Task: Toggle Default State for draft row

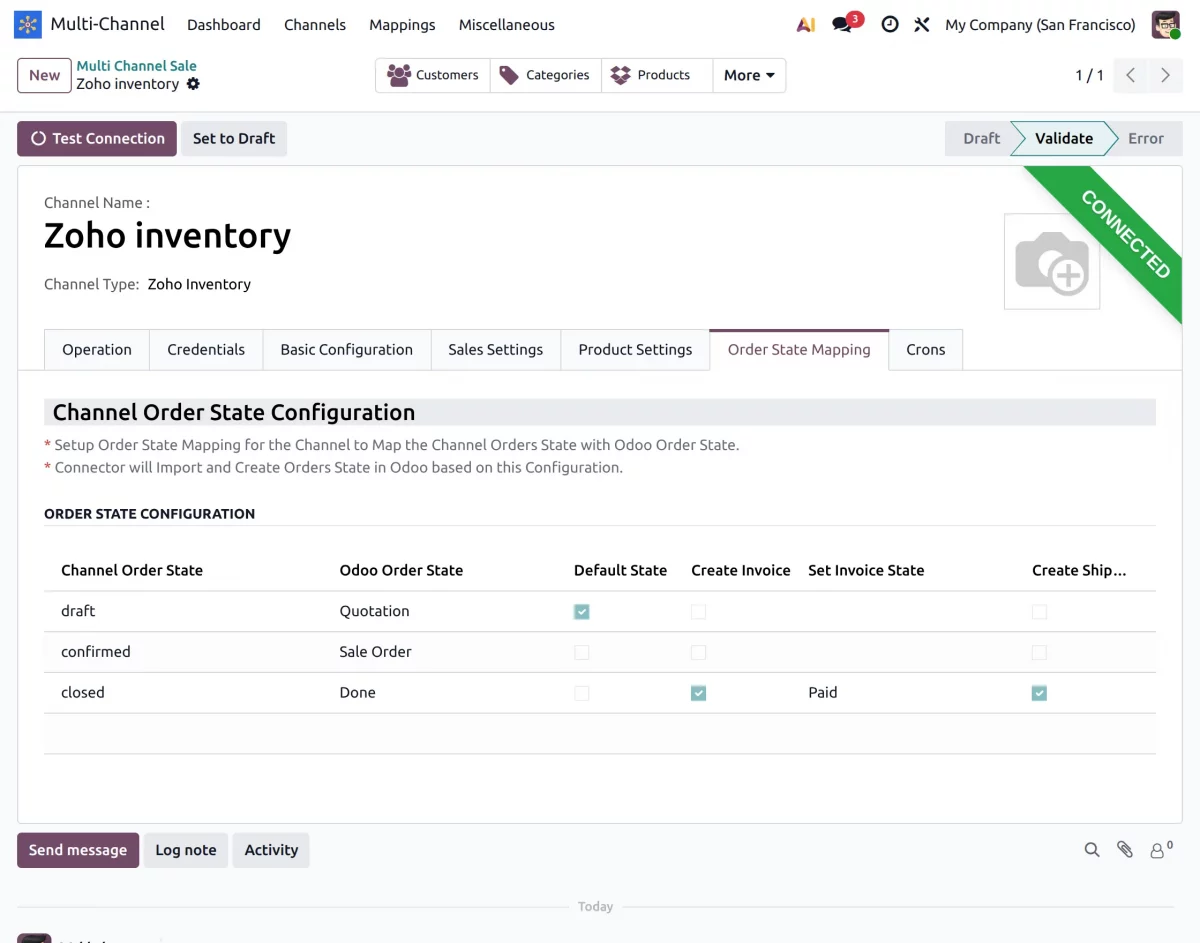Action: [582, 612]
